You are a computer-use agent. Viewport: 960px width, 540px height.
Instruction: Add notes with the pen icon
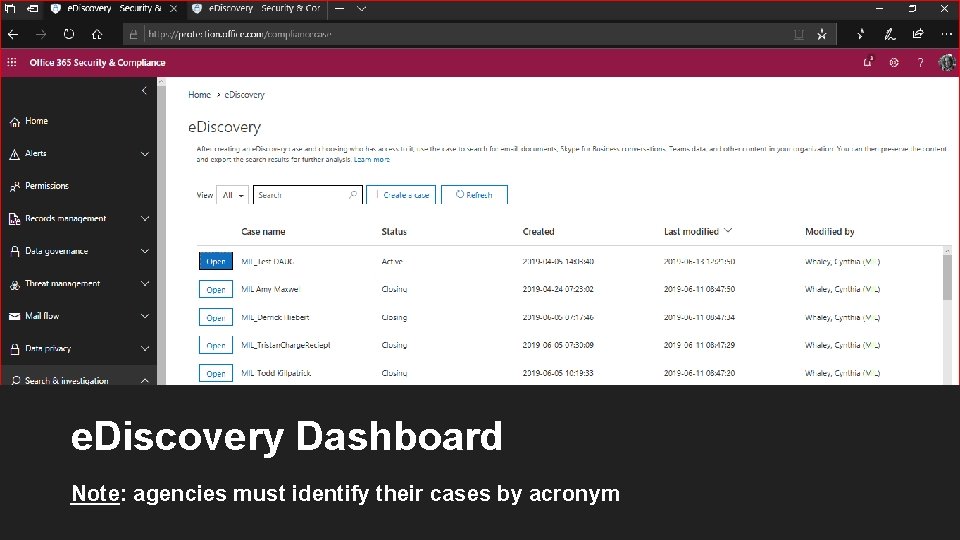coord(890,34)
